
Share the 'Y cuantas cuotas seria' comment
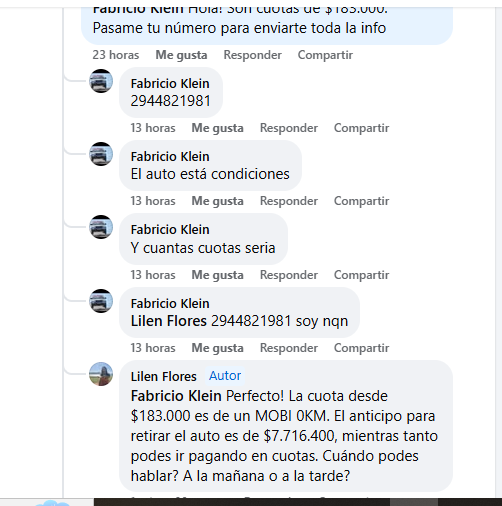(361, 275)
